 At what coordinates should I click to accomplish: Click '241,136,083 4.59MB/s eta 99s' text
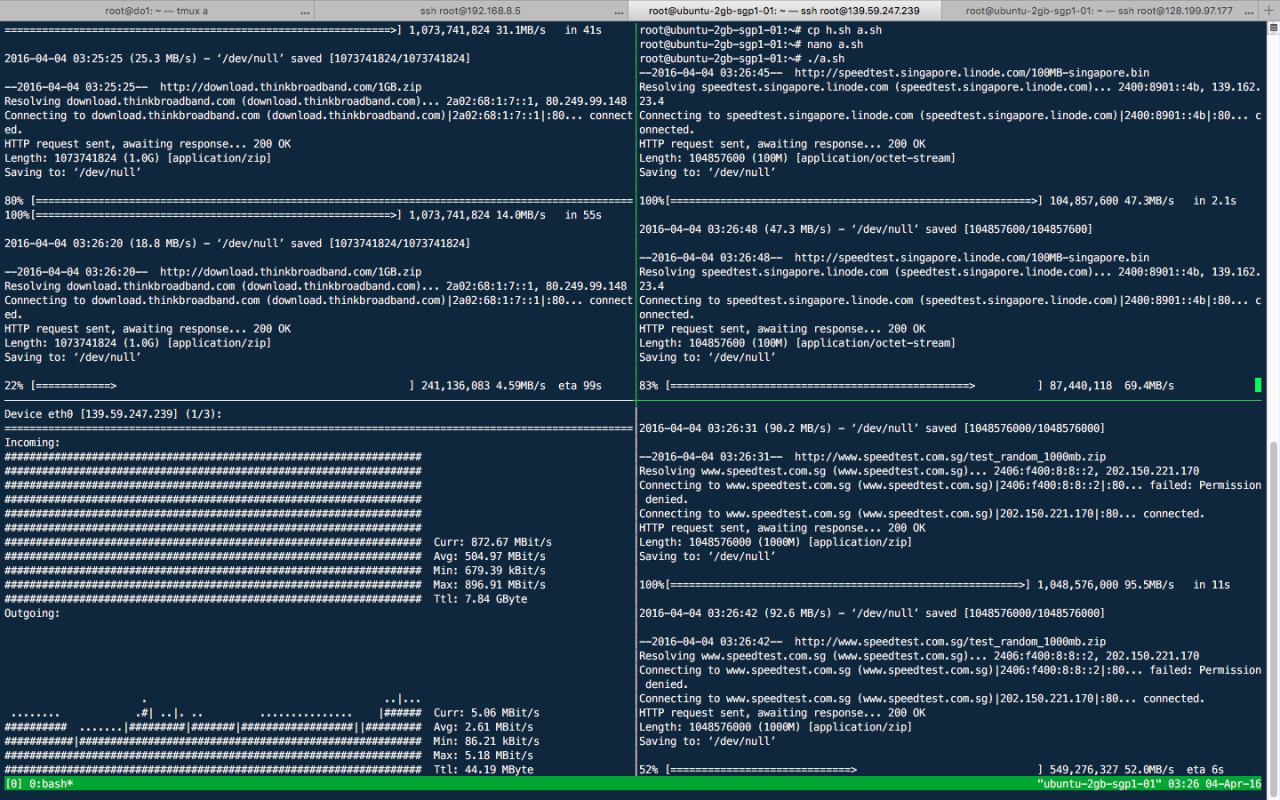[x=513, y=385]
